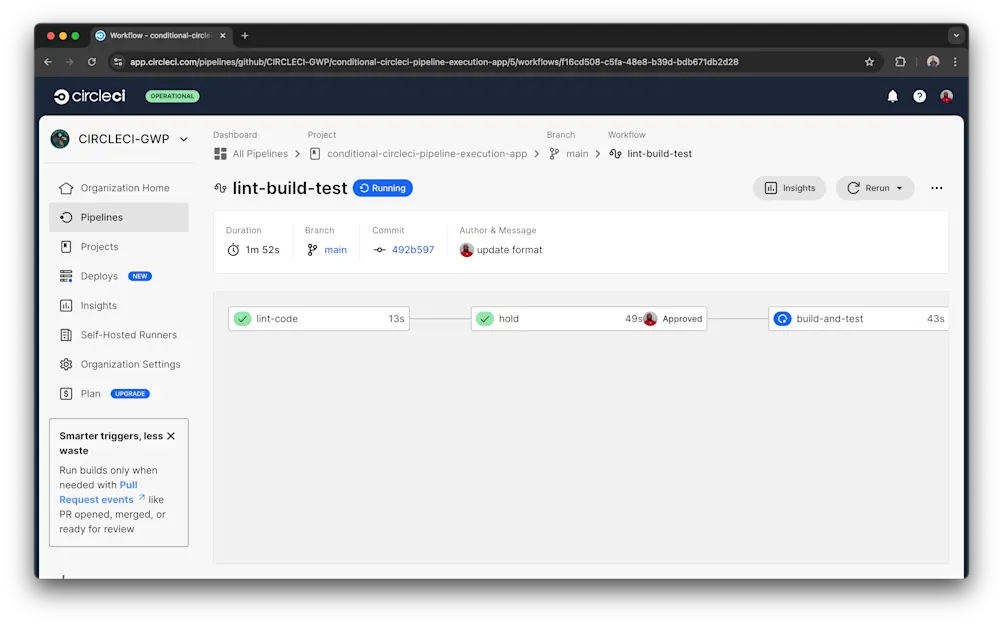The image size is (1003, 624).
Task: Open the three-dot more options menu
Action: 936,188
